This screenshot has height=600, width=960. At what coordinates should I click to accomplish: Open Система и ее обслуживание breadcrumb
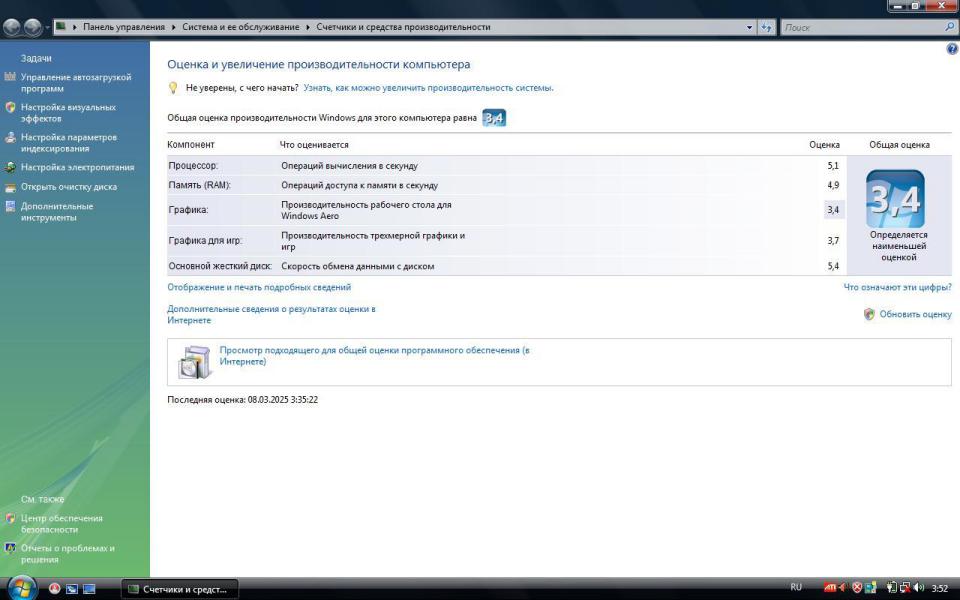pos(241,27)
